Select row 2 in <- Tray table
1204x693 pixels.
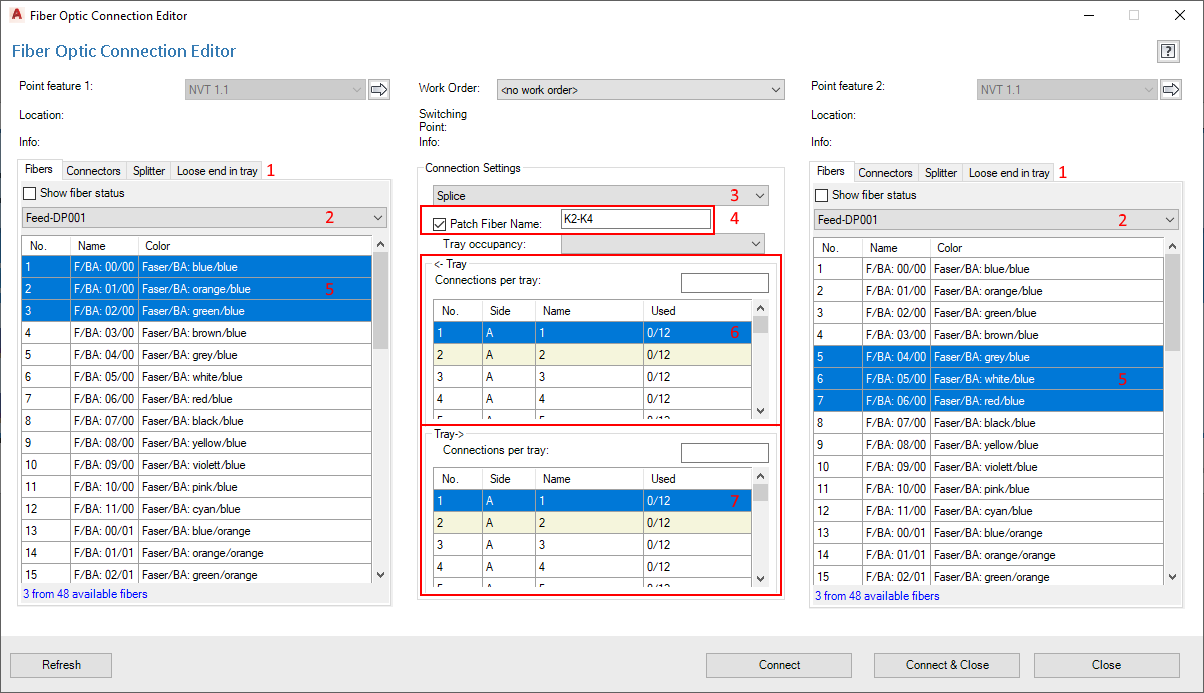point(593,355)
